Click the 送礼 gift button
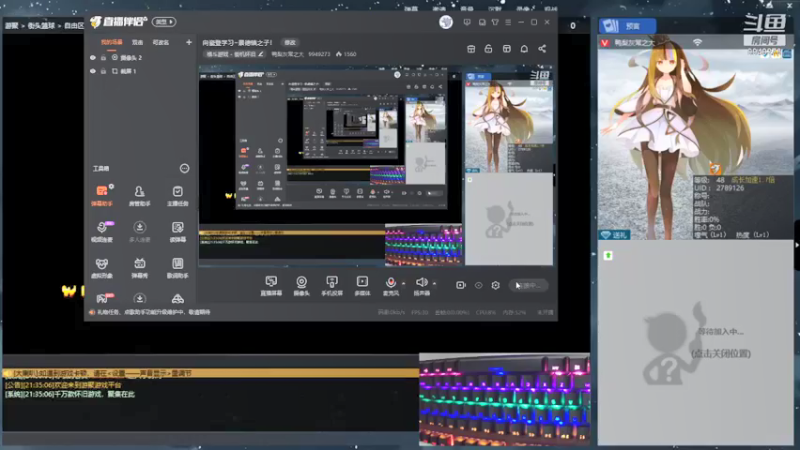 pyautogui.click(x=614, y=235)
